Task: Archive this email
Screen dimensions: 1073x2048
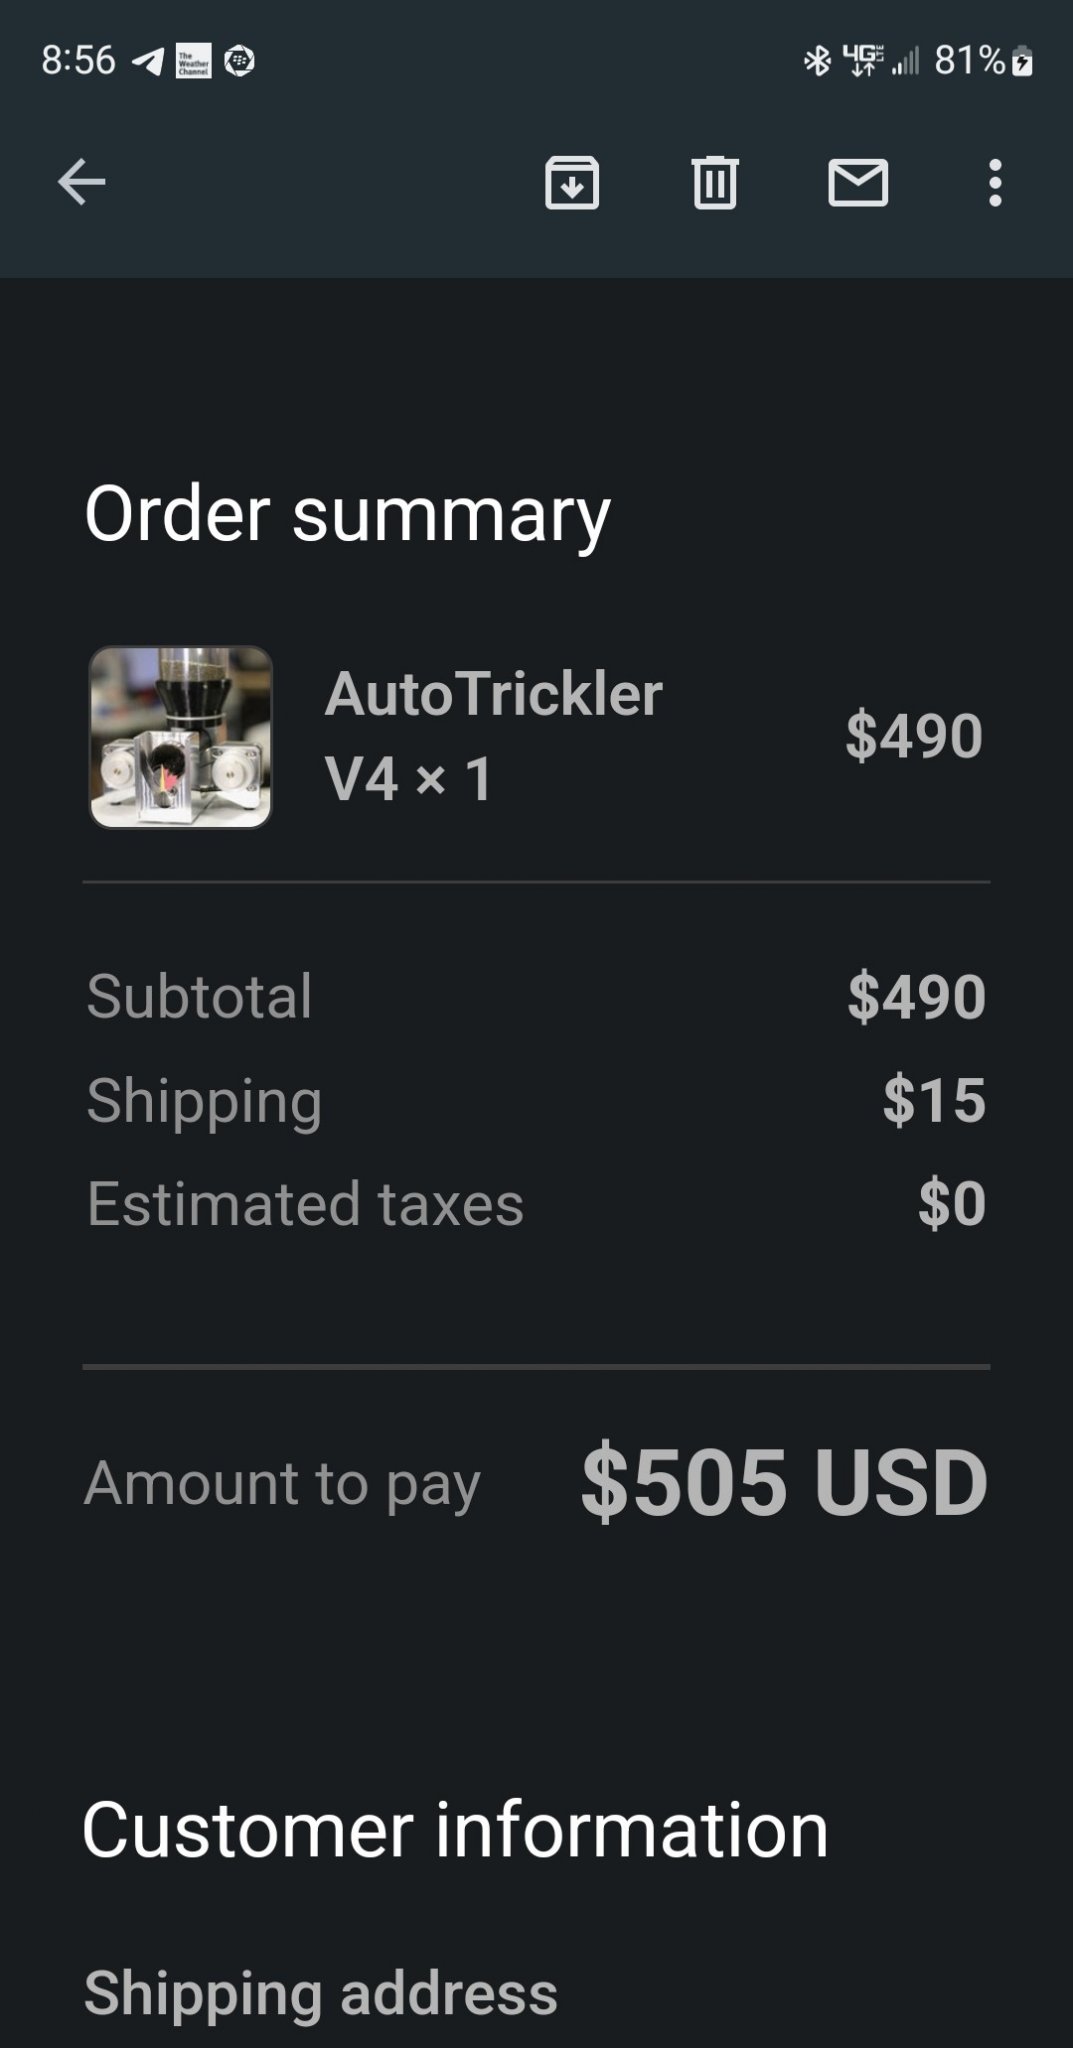Action: click(x=572, y=182)
